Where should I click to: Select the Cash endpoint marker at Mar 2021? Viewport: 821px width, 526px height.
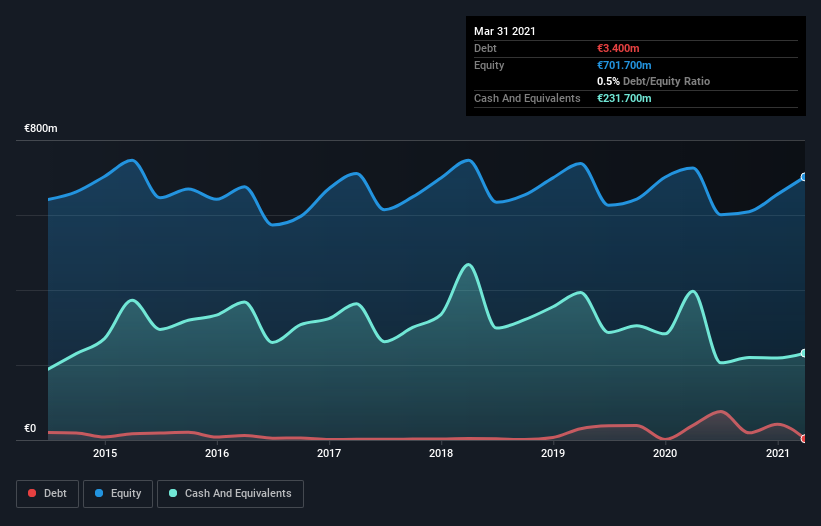[x=804, y=353]
